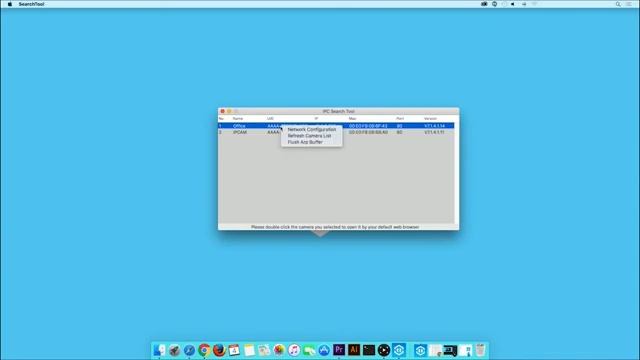
Task: Open the Apple menu
Action: point(10,4)
